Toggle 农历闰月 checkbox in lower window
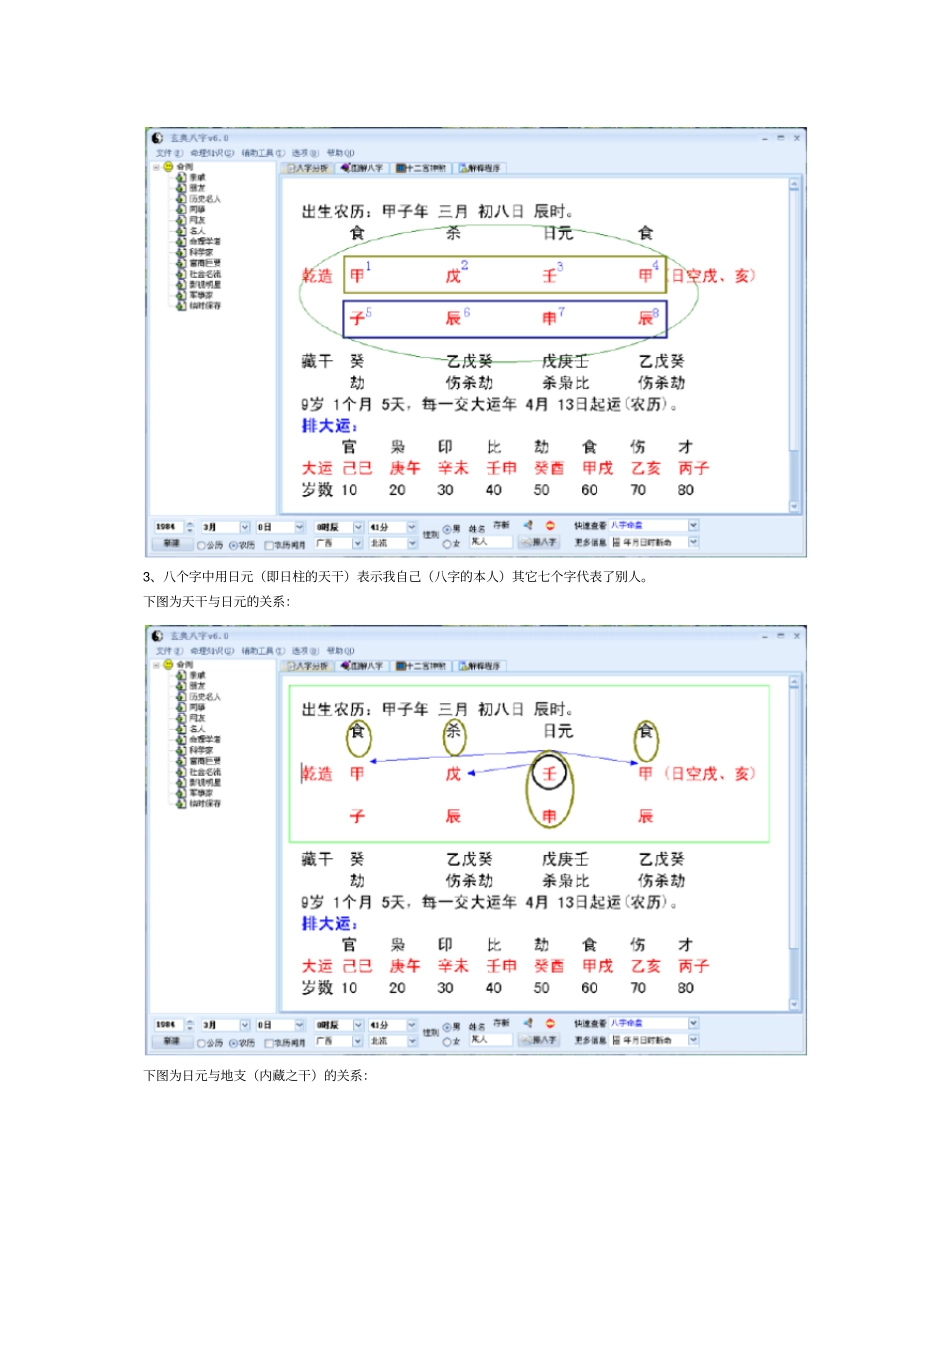 click(x=269, y=1043)
